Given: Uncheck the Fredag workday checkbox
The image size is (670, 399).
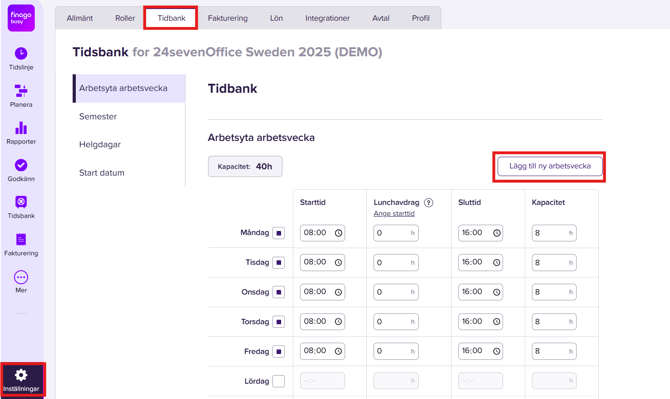Looking at the screenshot, I should point(279,352).
